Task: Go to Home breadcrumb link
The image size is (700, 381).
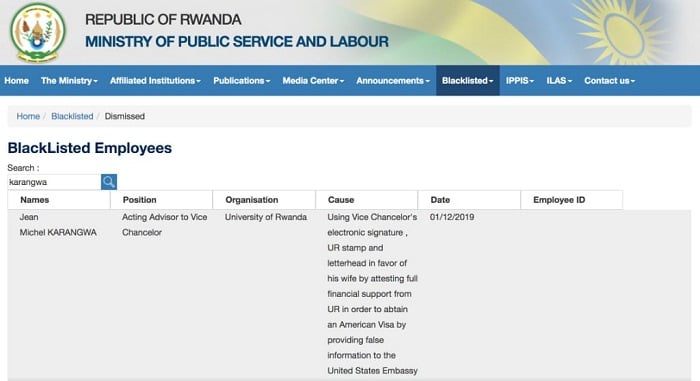Action: pos(28,116)
